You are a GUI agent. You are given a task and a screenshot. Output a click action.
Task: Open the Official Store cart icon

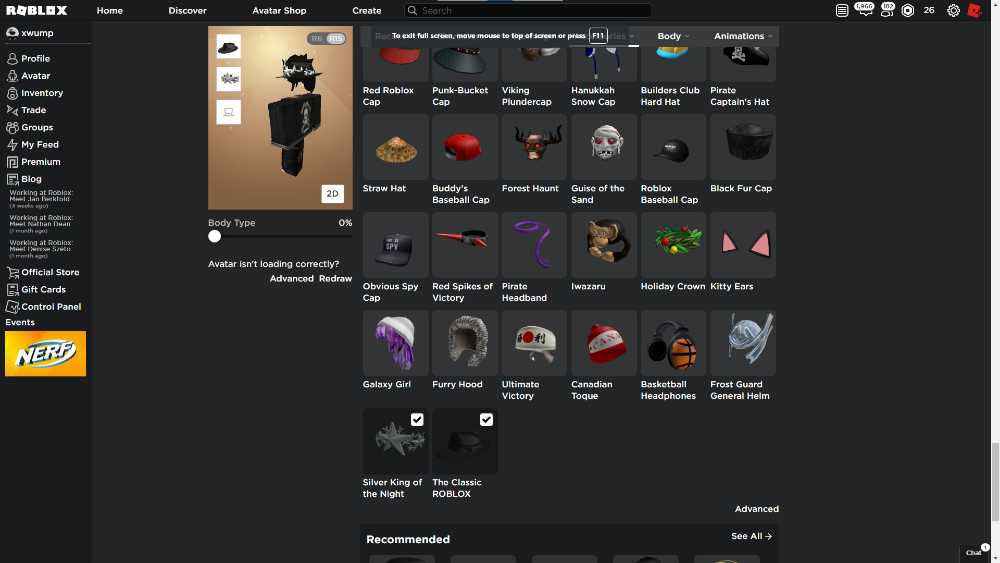[12, 272]
